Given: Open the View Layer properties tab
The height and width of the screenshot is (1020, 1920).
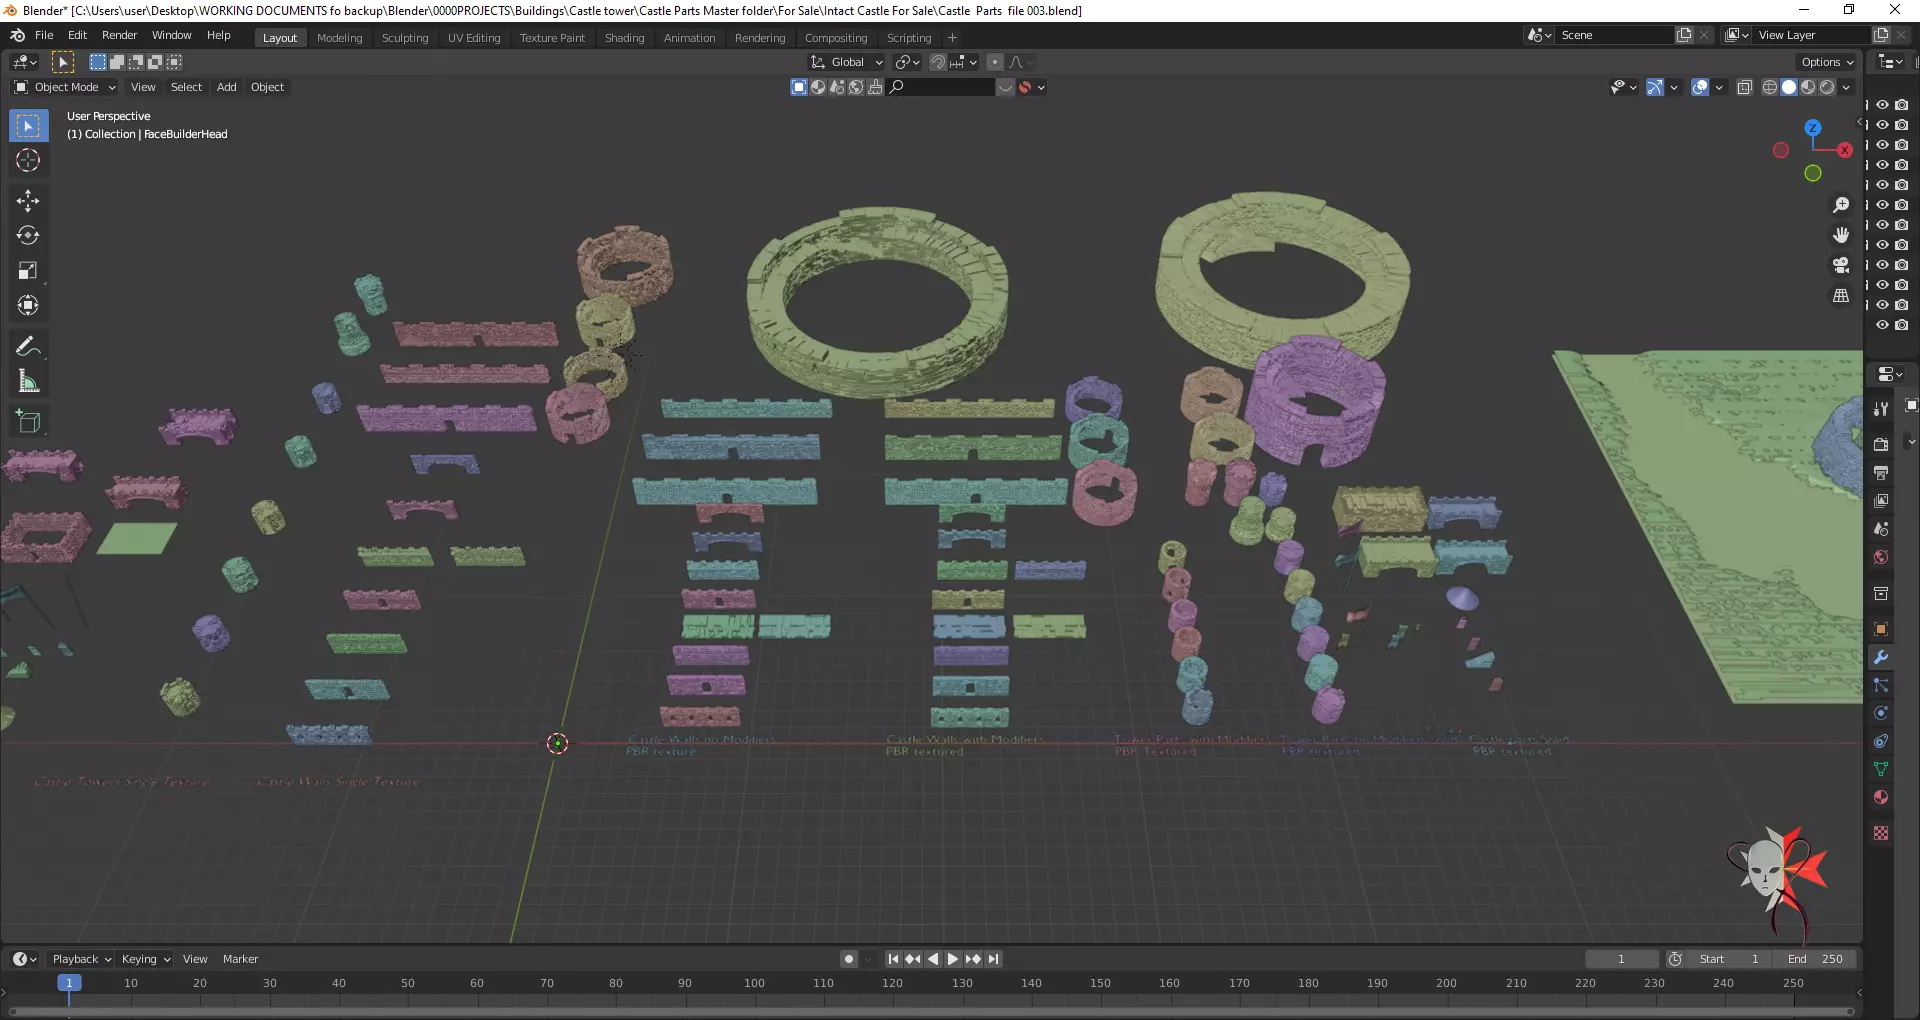Looking at the screenshot, I should coord(1881,500).
